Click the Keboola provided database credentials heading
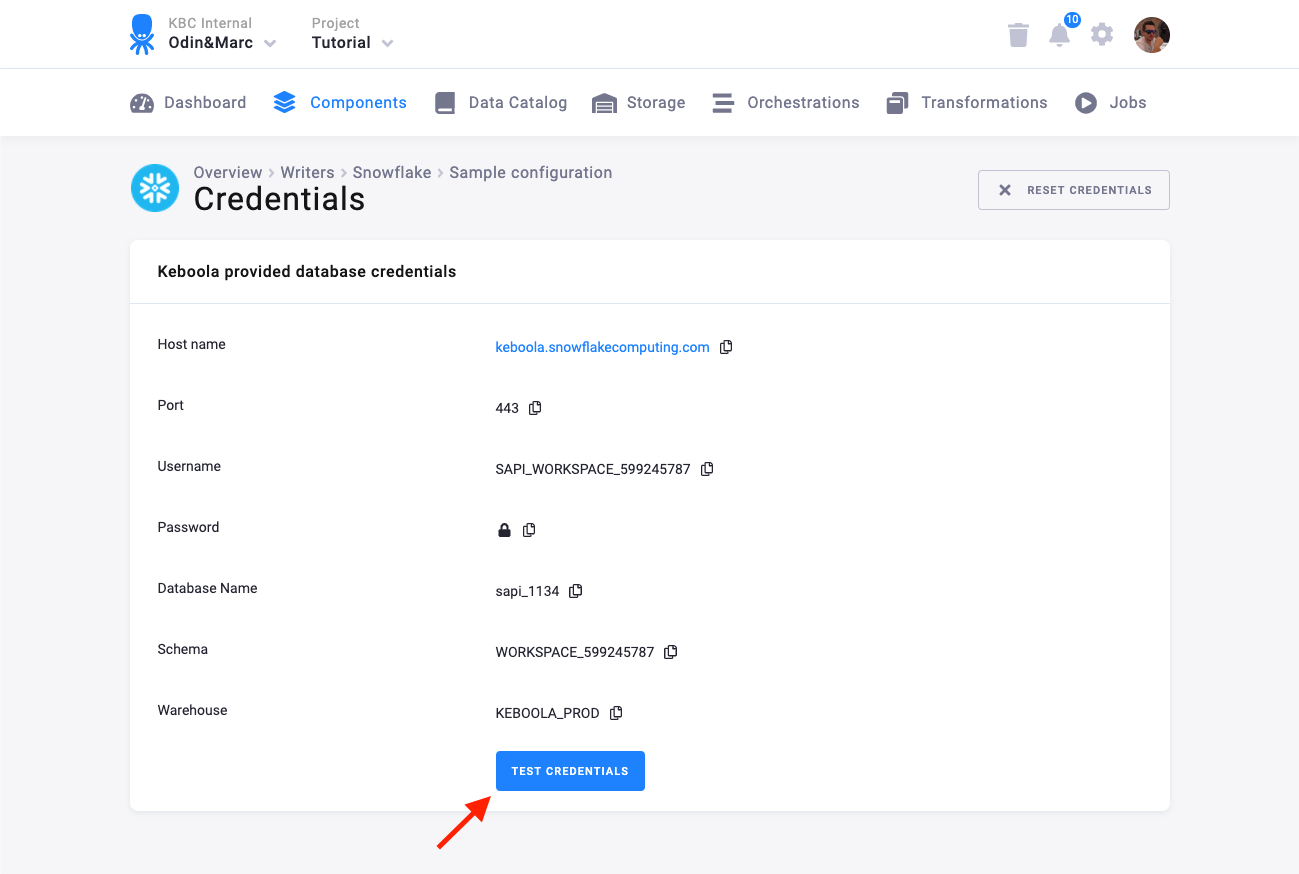The image size is (1299, 874). pos(307,271)
